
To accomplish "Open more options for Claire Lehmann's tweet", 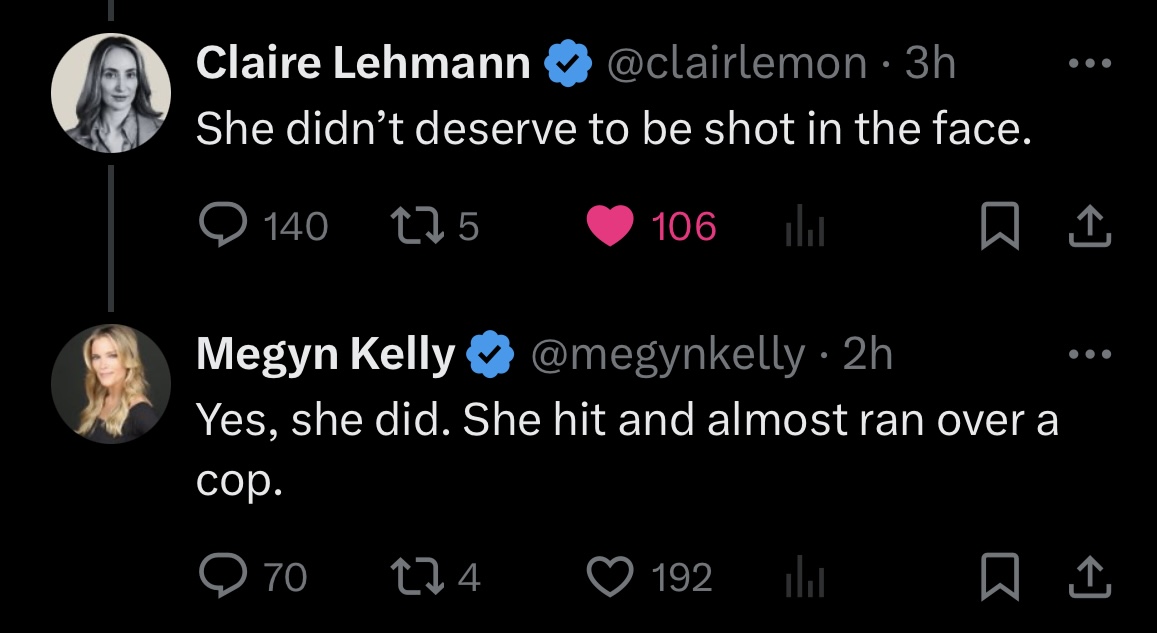I will click(1089, 64).
